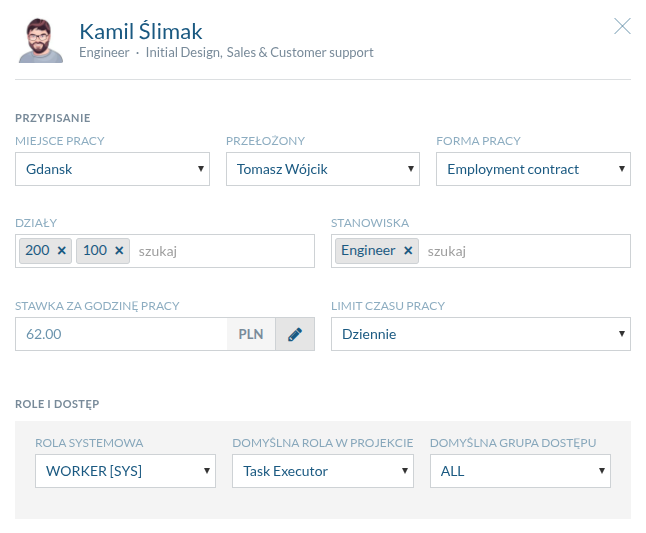Click the name Kamil Ślimak heading

[141, 32]
